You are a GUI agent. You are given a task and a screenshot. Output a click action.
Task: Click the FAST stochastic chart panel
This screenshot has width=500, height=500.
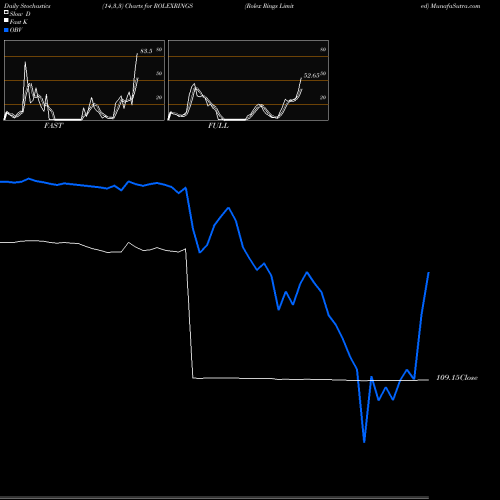(x=84, y=80)
